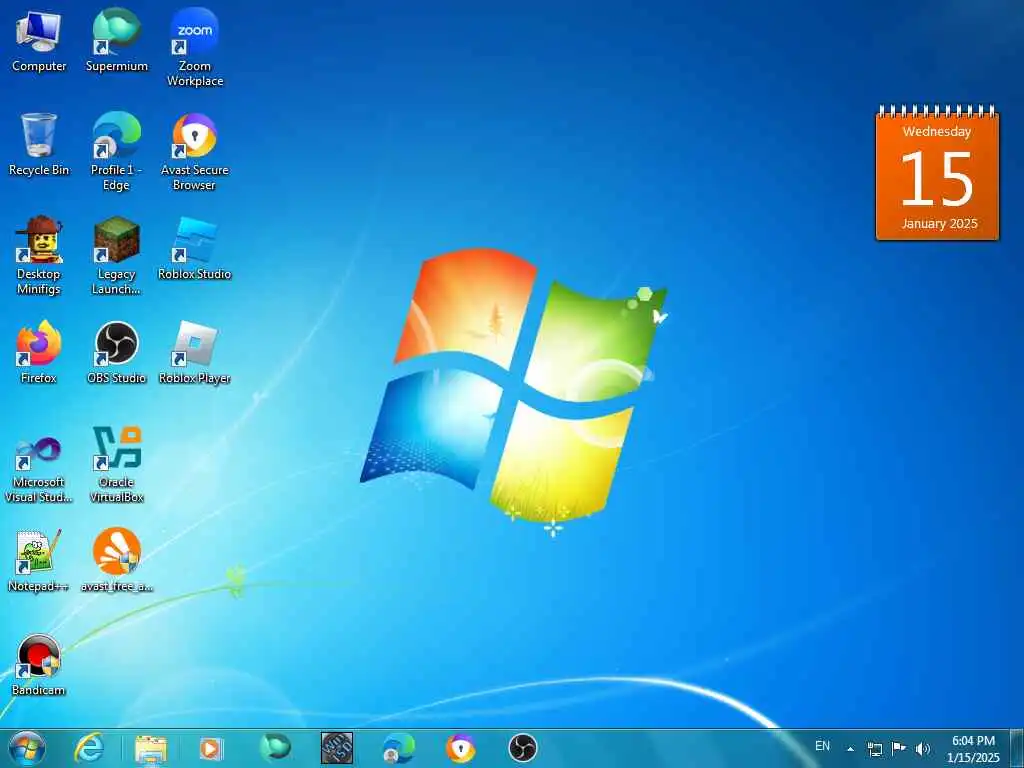The width and height of the screenshot is (1024, 768).
Task: Select the Supermium desktop shortcut
Action: [x=116, y=41]
